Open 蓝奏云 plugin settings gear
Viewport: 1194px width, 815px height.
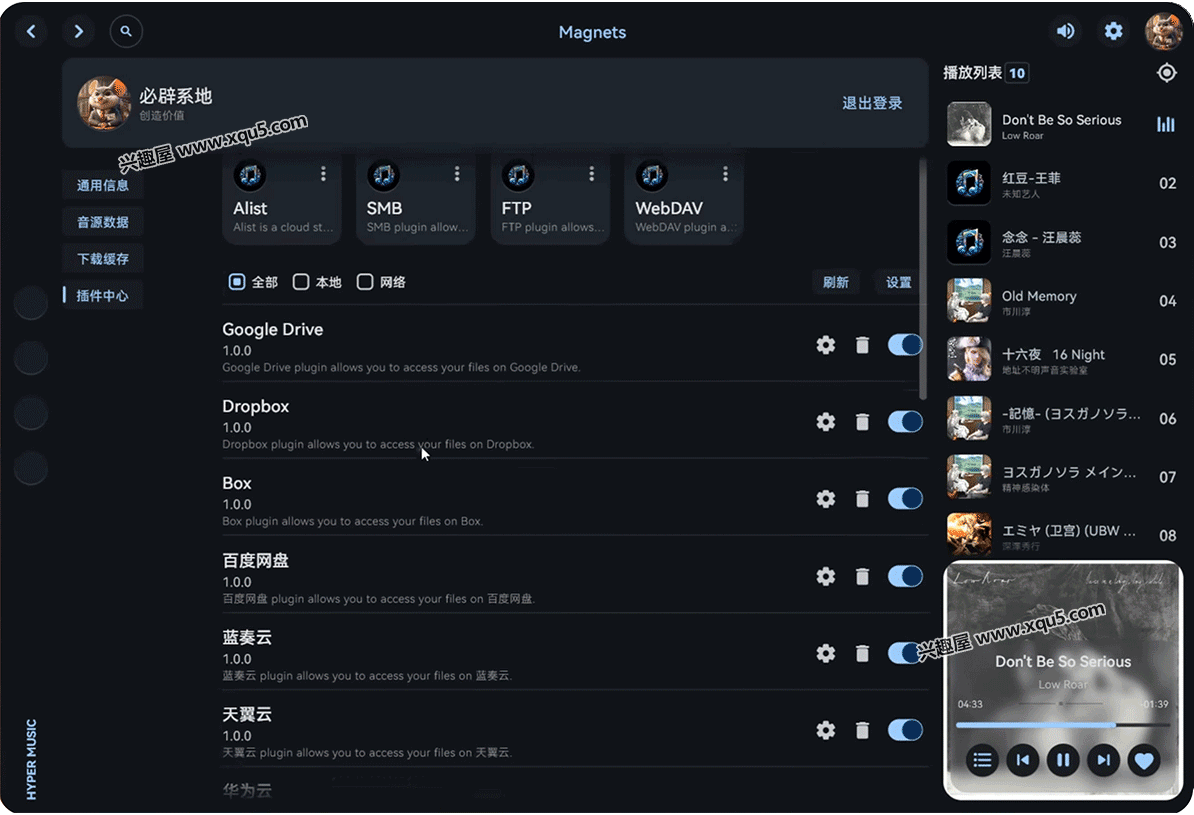[x=825, y=654]
